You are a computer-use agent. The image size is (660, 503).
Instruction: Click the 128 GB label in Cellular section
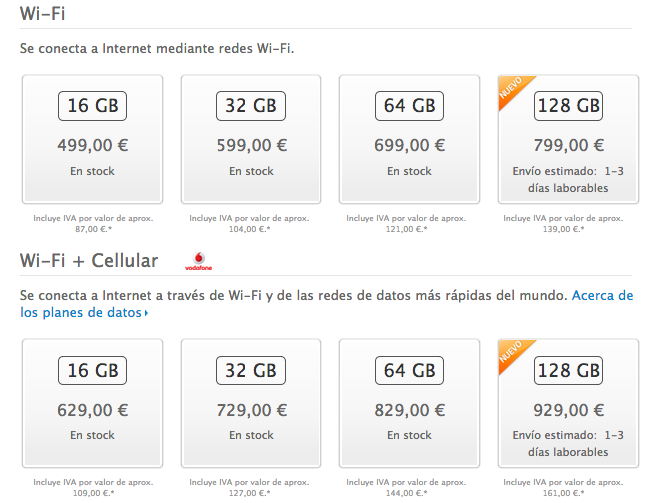coord(568,370)
